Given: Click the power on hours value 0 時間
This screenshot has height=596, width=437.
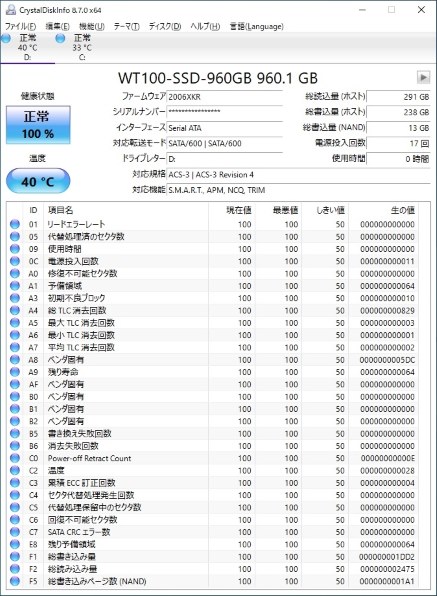Looking at the screenshot, I should pos(398,159).
